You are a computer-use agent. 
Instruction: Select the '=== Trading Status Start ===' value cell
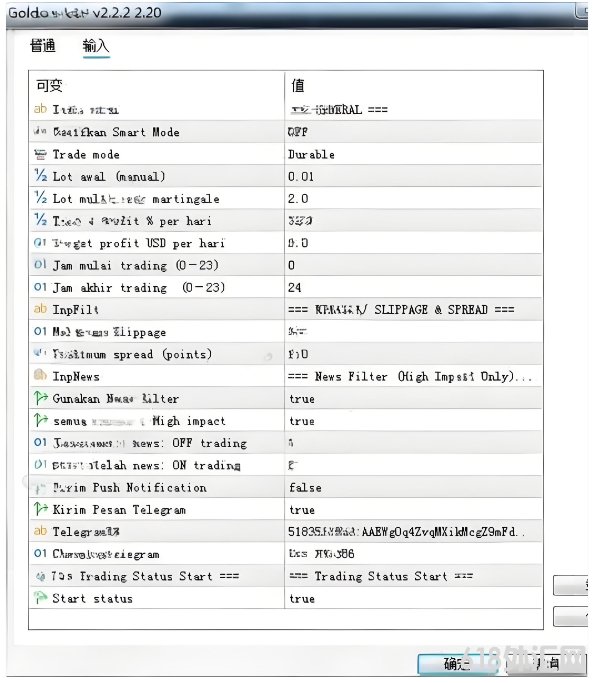coord(413,576)
